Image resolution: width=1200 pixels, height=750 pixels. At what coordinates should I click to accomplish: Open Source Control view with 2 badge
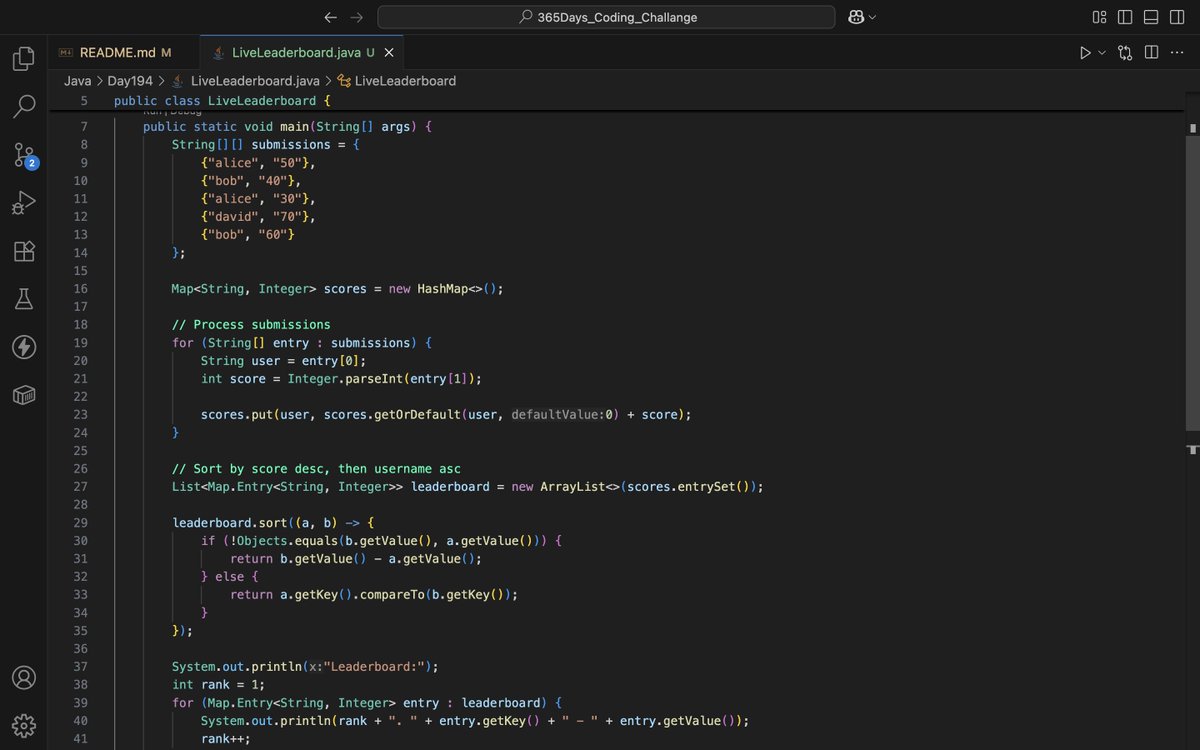[x=24, y=155]
